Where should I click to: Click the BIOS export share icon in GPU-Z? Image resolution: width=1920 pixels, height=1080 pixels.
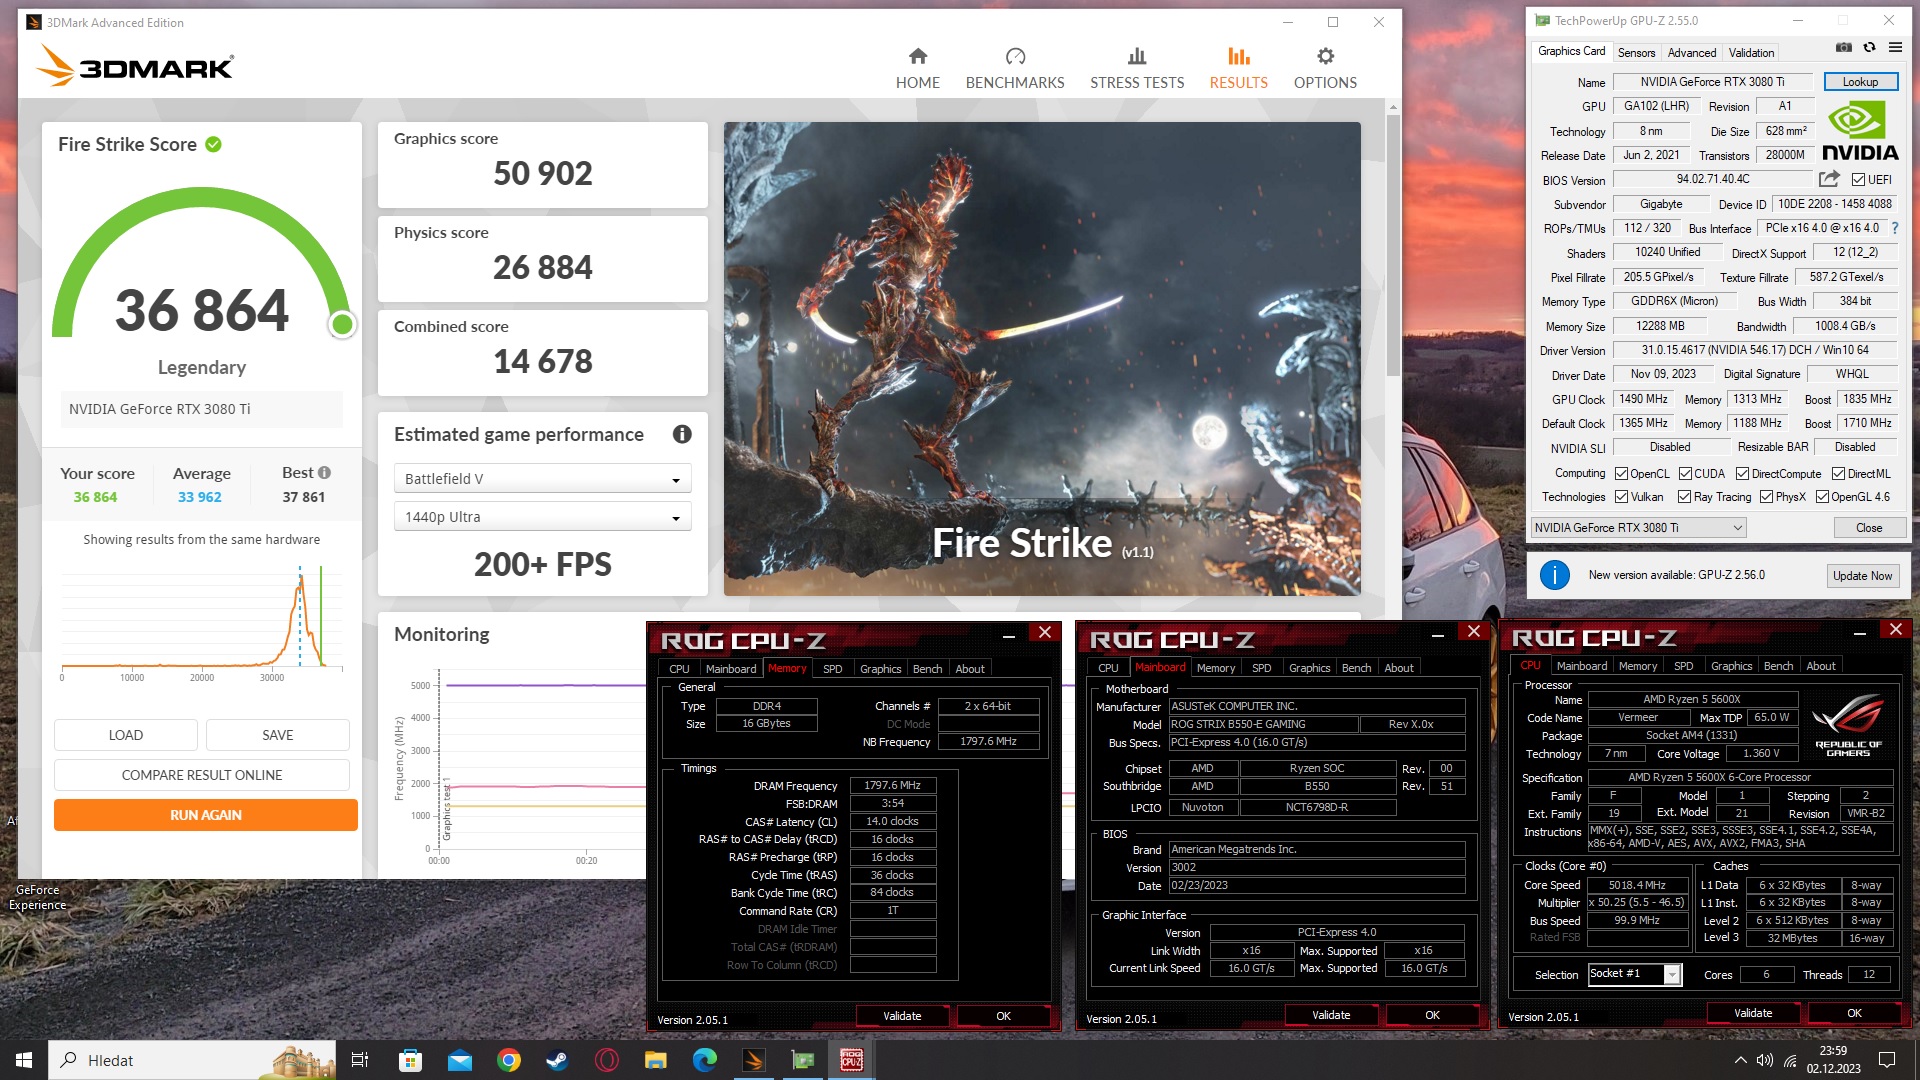coord(1829,179)
